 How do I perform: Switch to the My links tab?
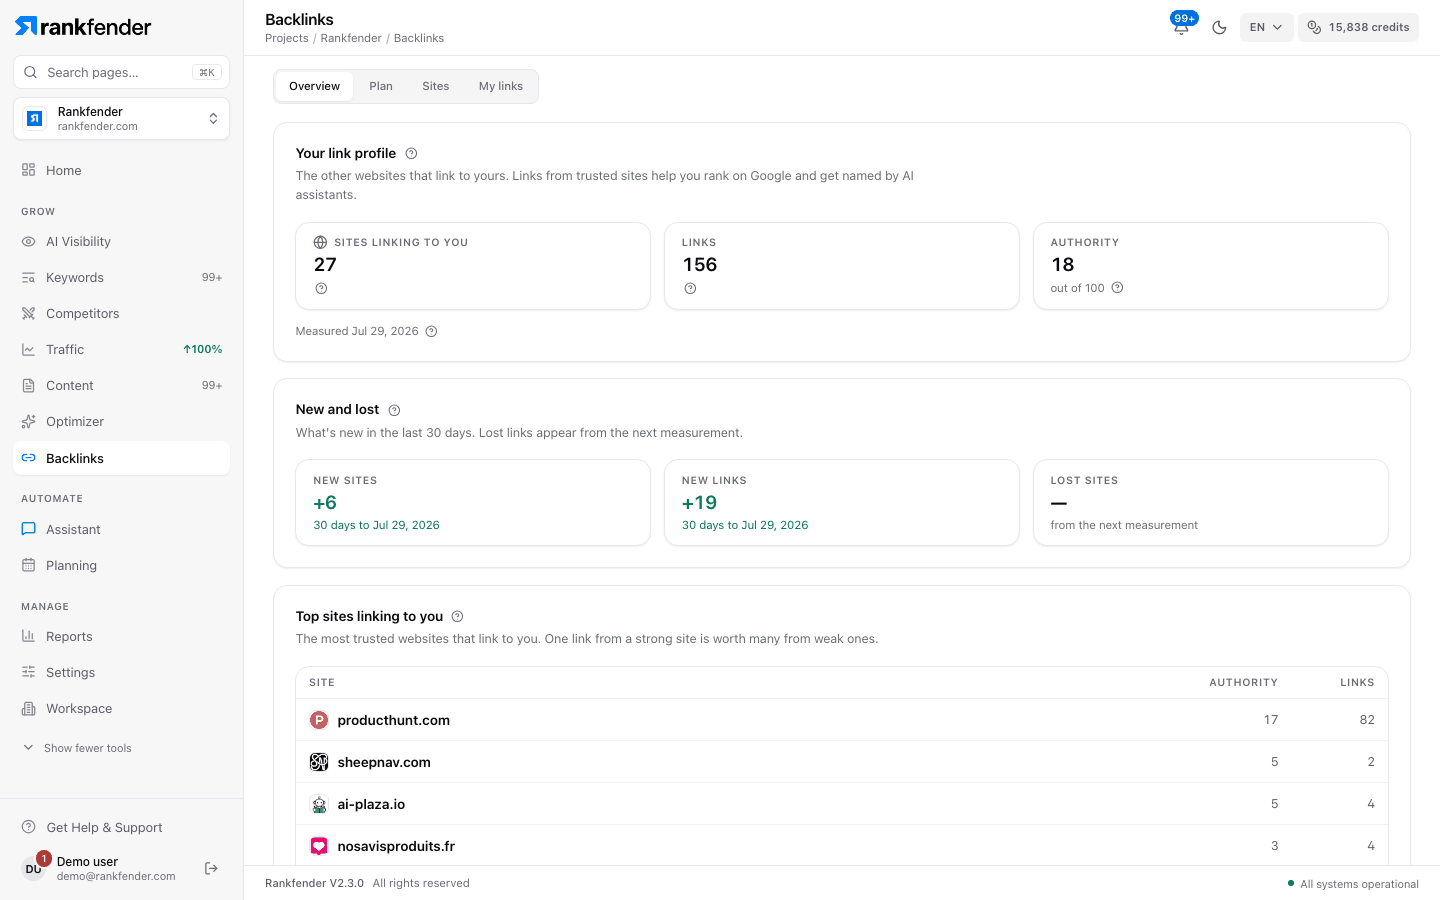(x=501, y=86)
